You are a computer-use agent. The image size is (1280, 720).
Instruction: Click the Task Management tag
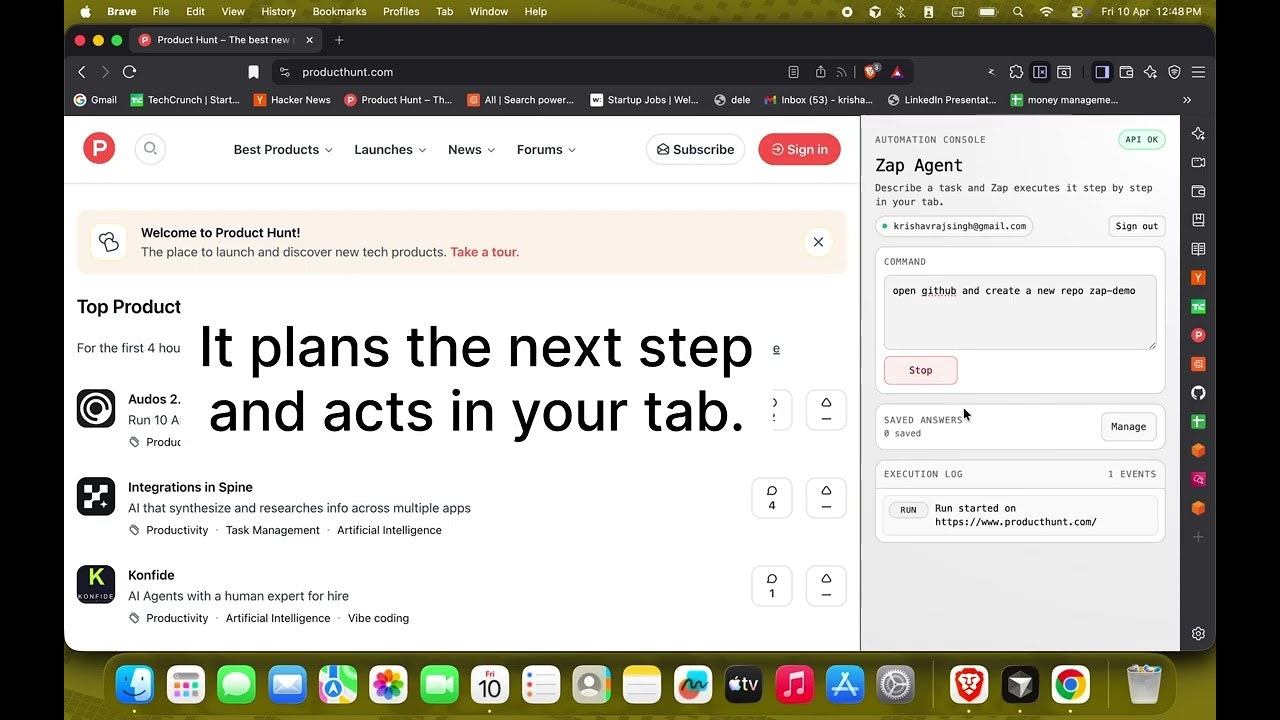[x=273, y=530]
